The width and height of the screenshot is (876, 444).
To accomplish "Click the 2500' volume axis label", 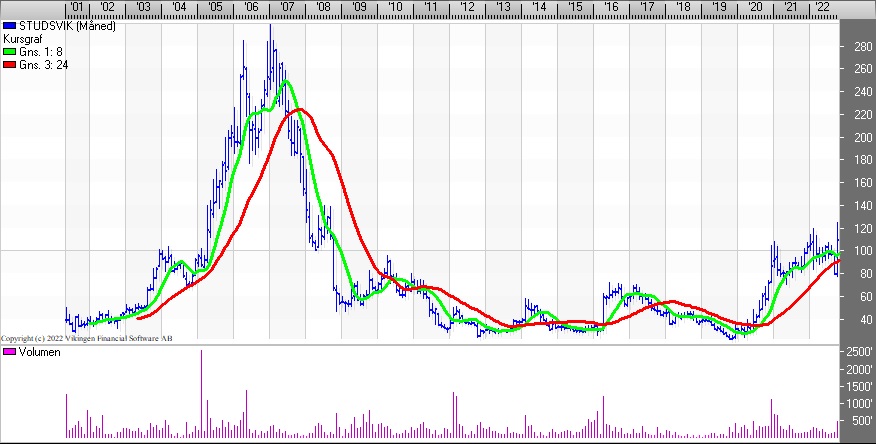I will tap(859, 352).
